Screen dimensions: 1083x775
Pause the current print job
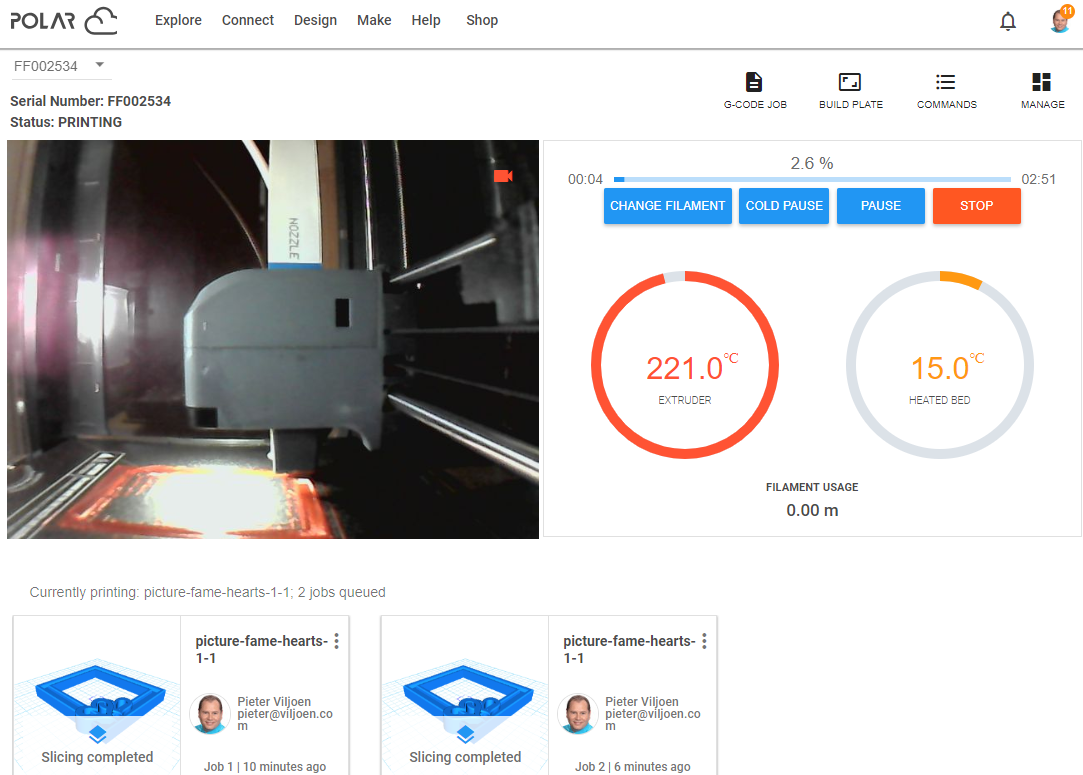click(880, 206)
